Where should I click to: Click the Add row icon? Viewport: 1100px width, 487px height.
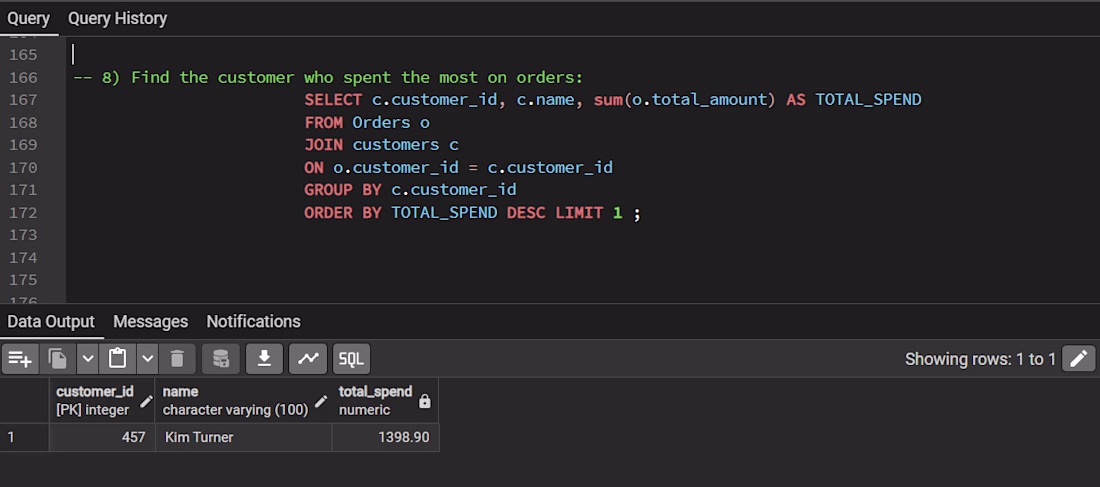(20, 359)
